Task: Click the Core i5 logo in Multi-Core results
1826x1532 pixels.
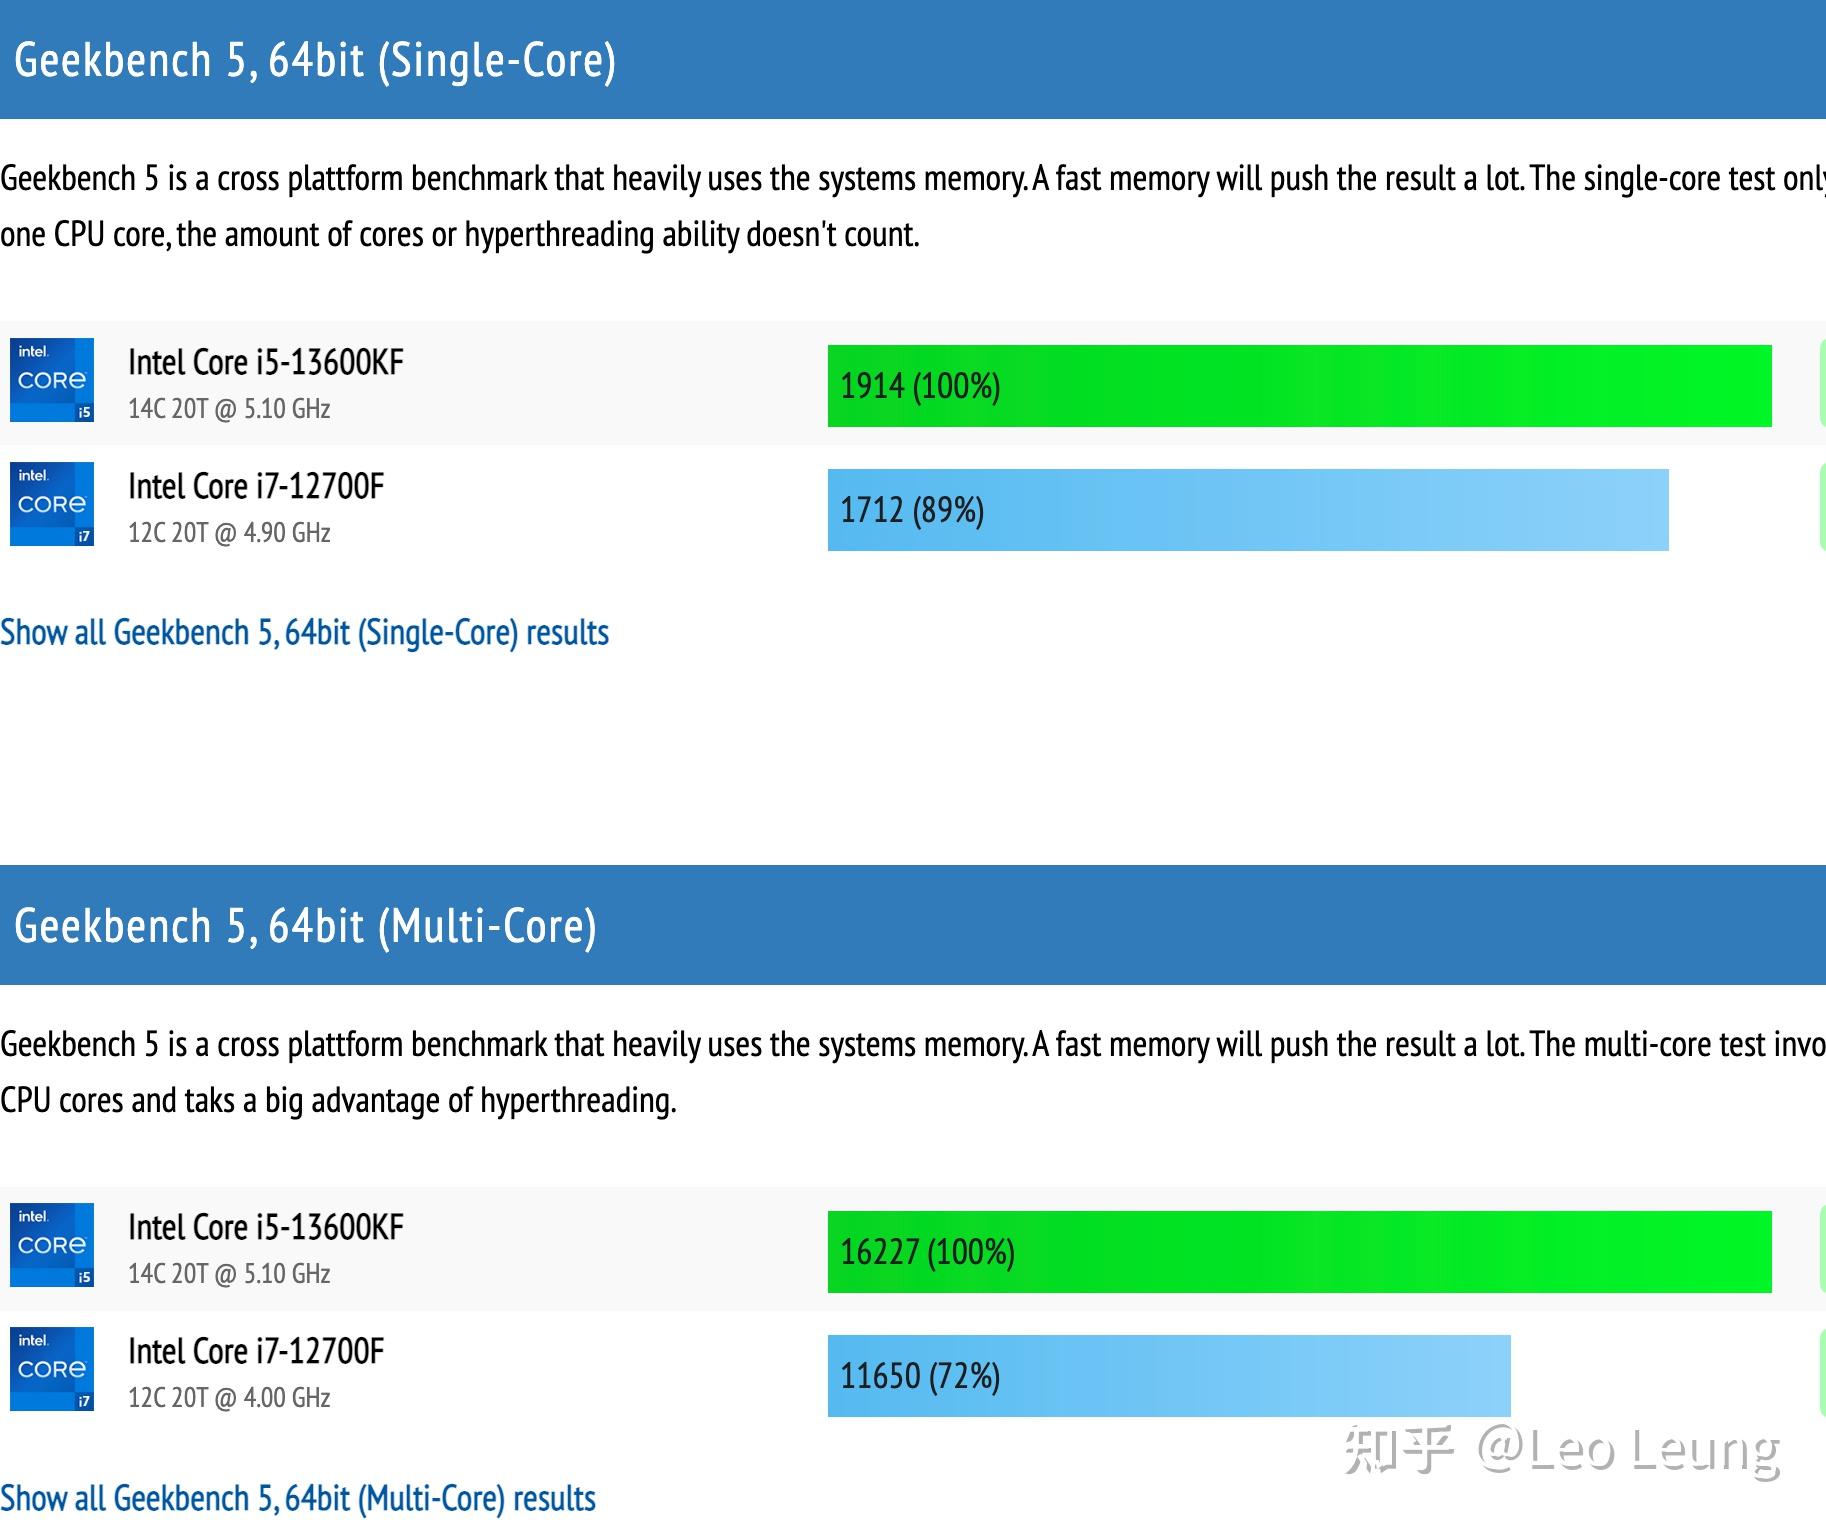Action: click(52, 1245)
